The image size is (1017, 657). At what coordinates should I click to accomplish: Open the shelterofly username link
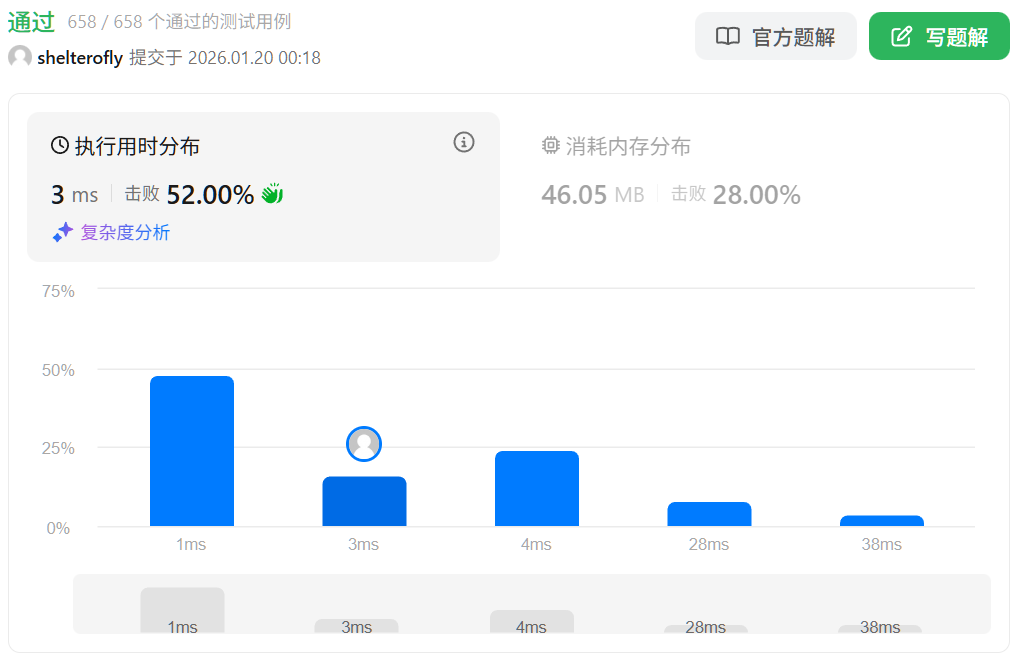point(80,58)
